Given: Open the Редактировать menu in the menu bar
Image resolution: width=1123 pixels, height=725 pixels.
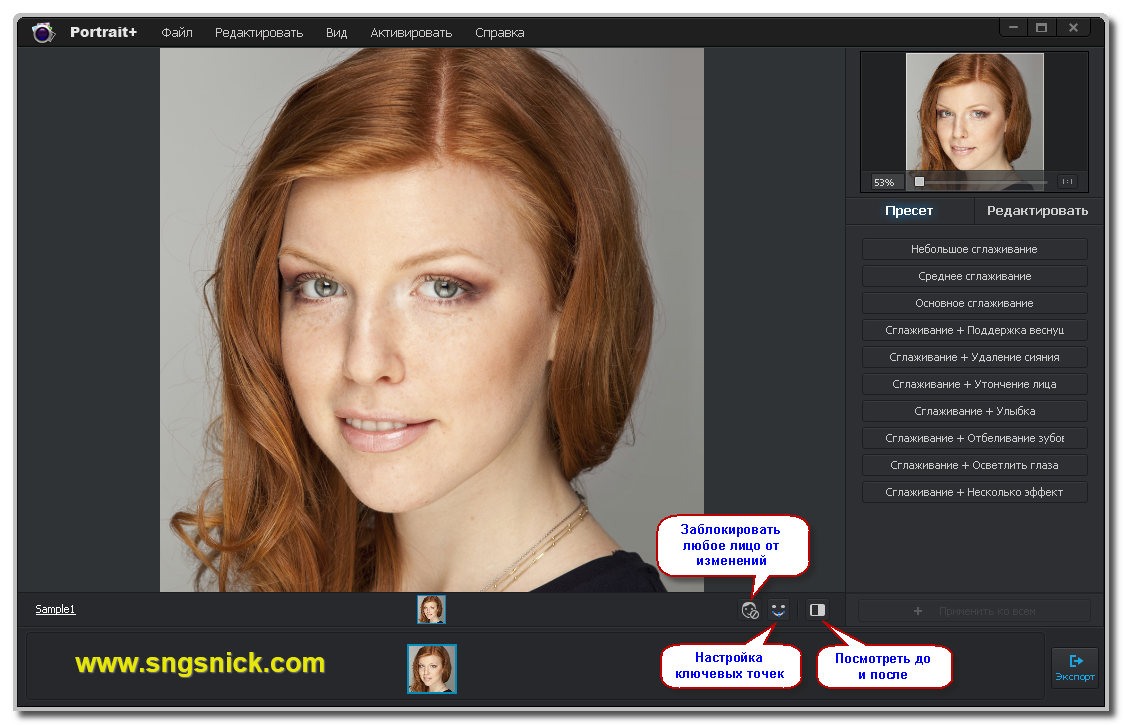Looking at the screenshot, I should click(x=259, y=33).
